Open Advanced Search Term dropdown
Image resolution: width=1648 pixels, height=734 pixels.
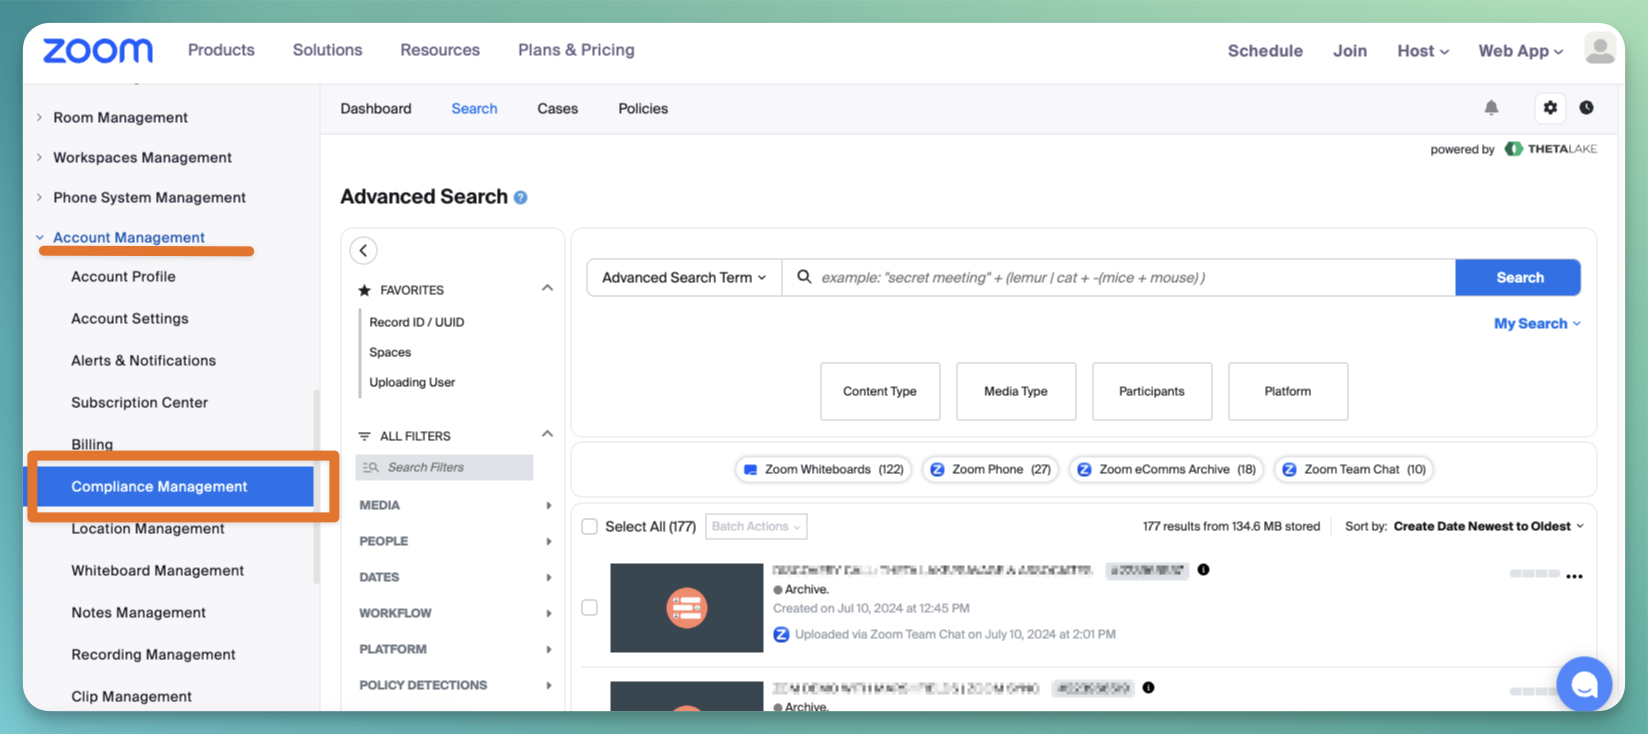pos(684,278)
